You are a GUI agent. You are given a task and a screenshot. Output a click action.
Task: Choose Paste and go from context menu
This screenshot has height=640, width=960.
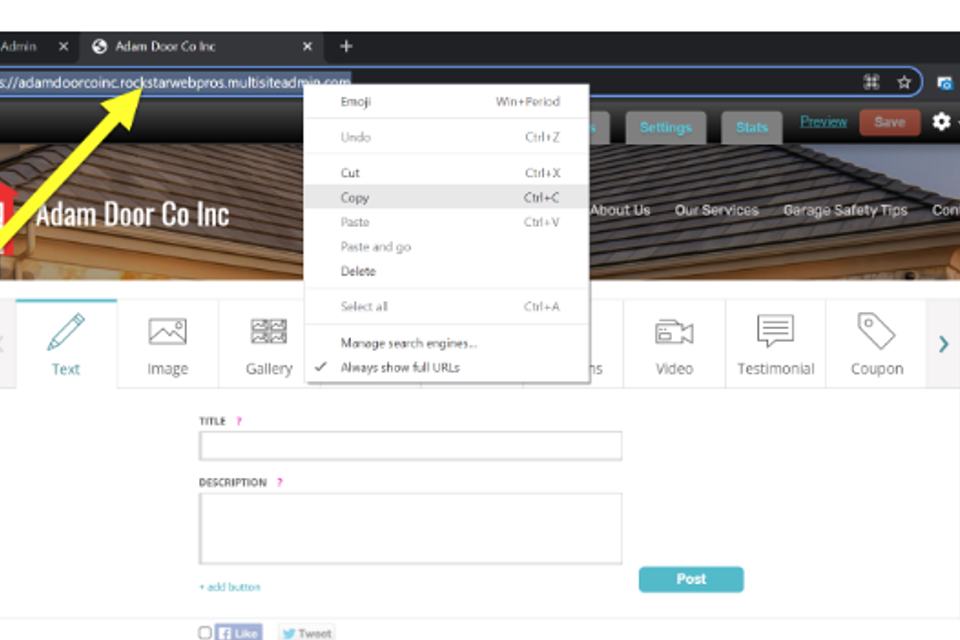(447, 246)
